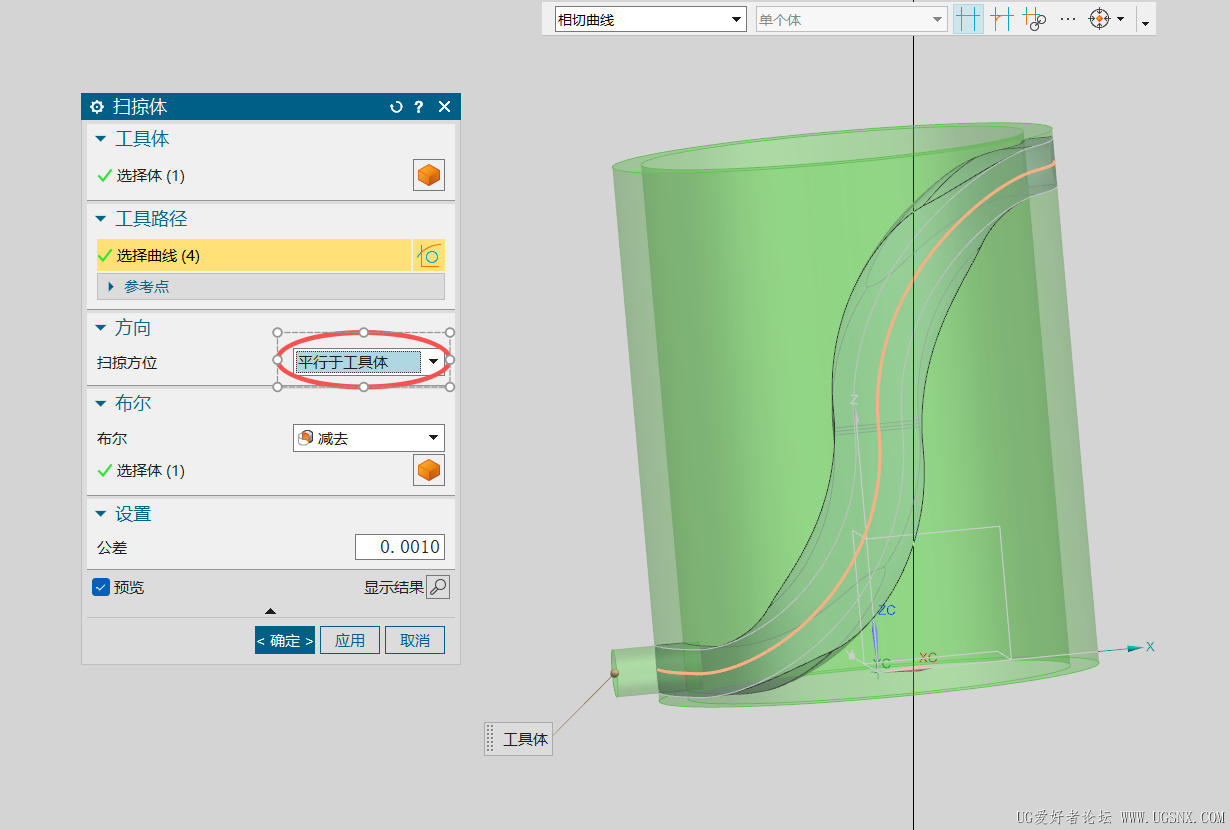This screenshot has height=830, width=1230.
Task: Click the X axis arrow label at right
Action: click(1150, 647)
